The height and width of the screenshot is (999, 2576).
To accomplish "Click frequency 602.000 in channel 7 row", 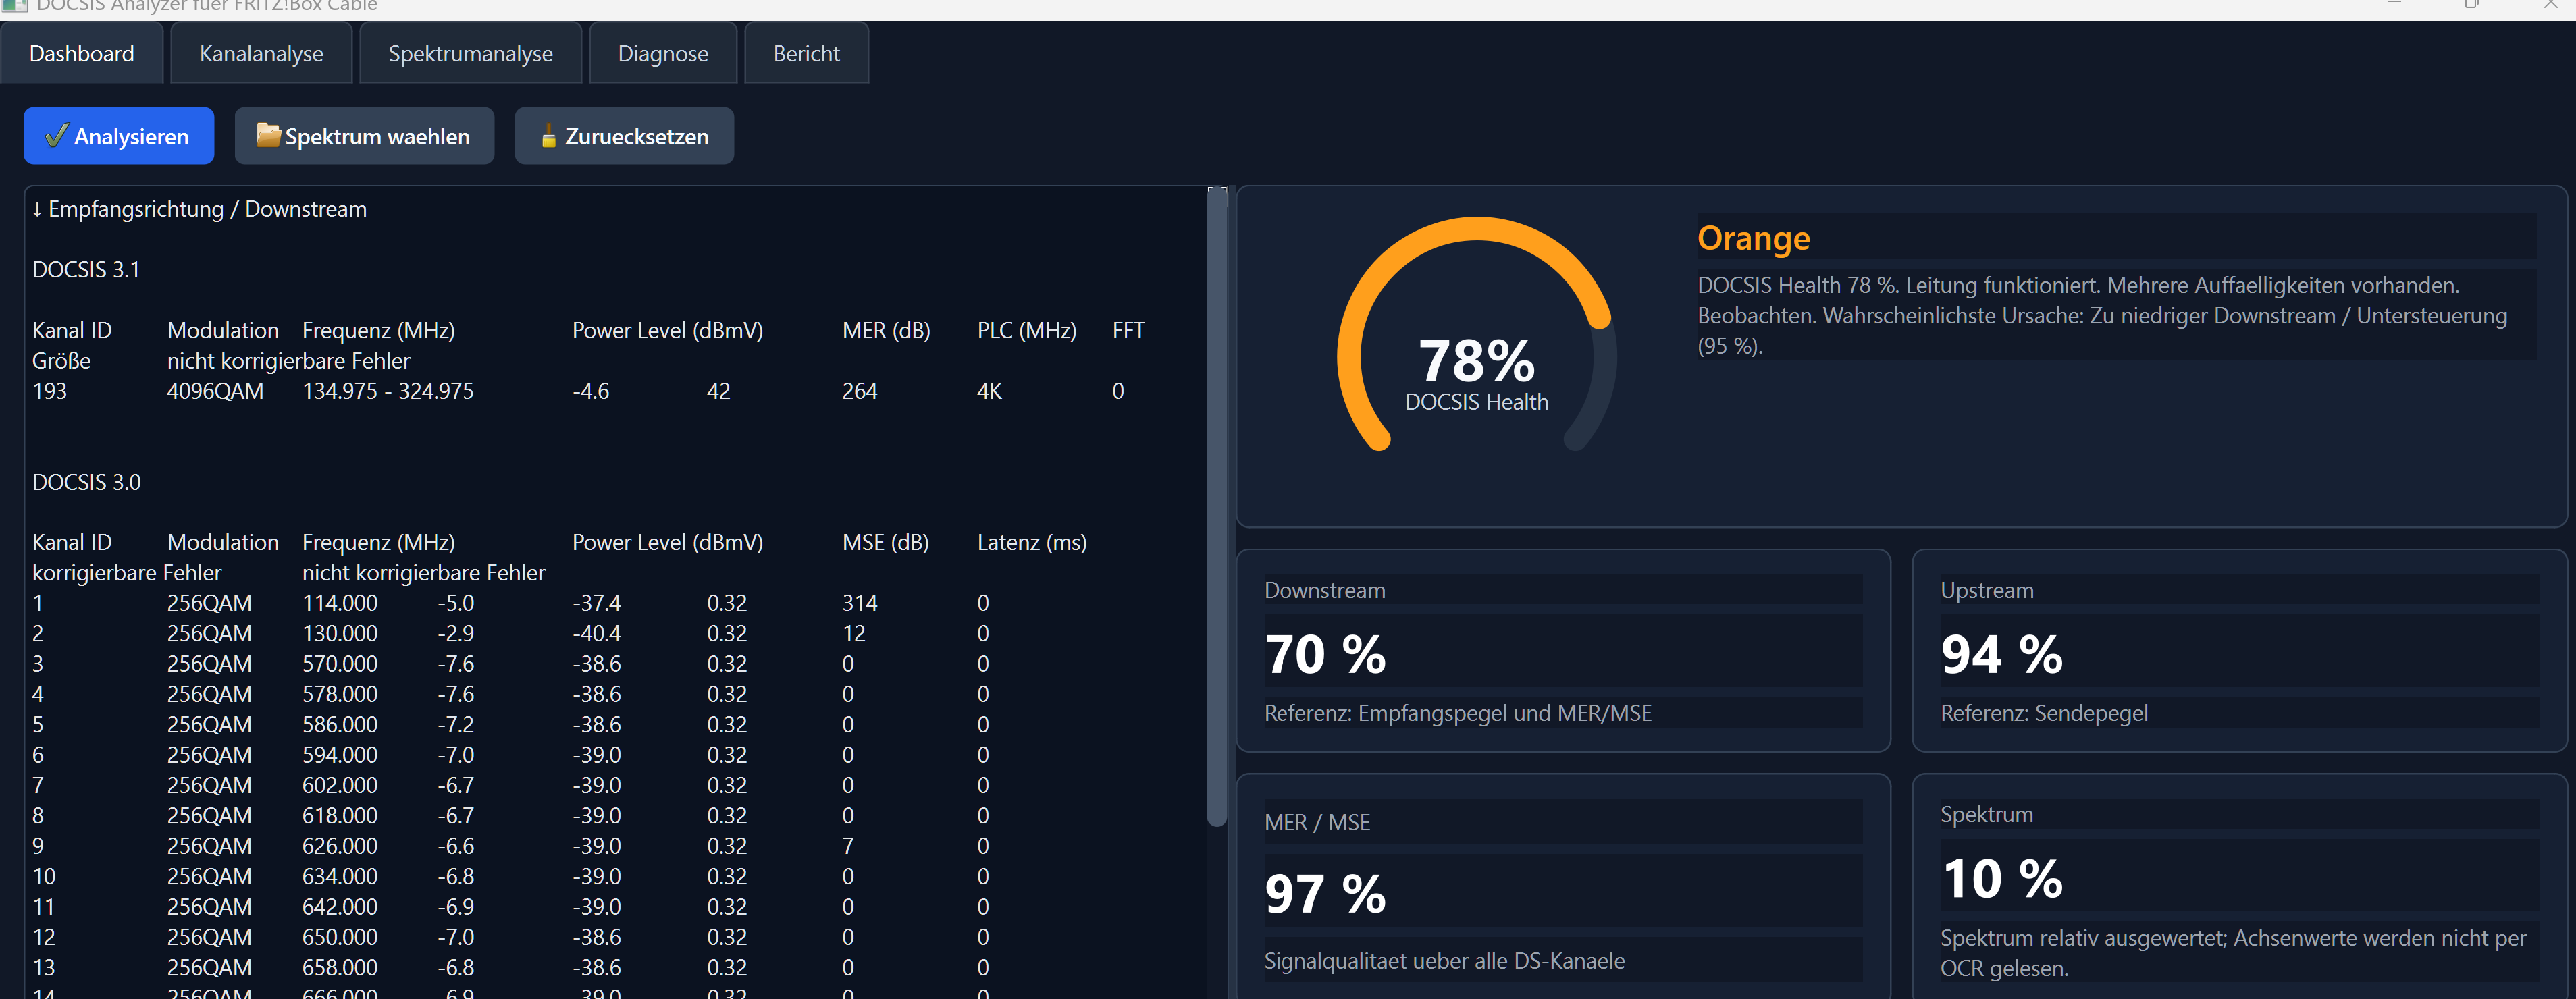I will (340, 785).
